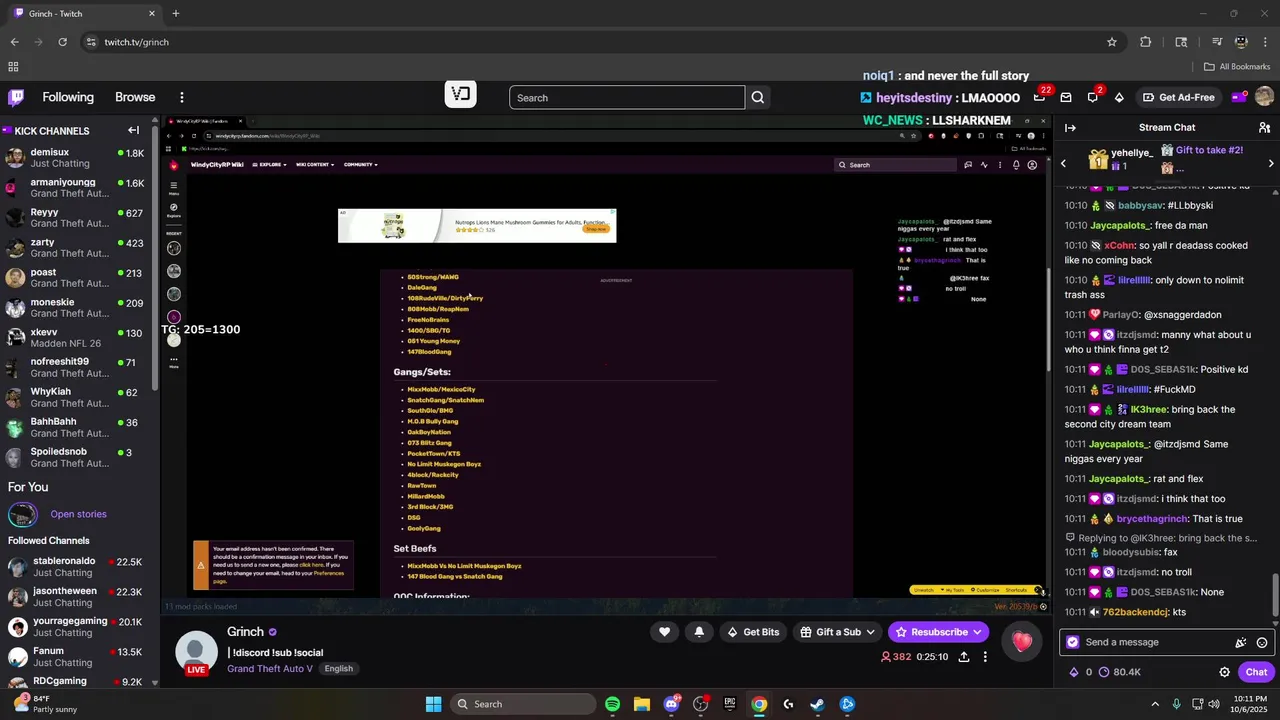Open stream more-options three dots
The width and height of the screenshot is (1280, 720).
point(985,657)
